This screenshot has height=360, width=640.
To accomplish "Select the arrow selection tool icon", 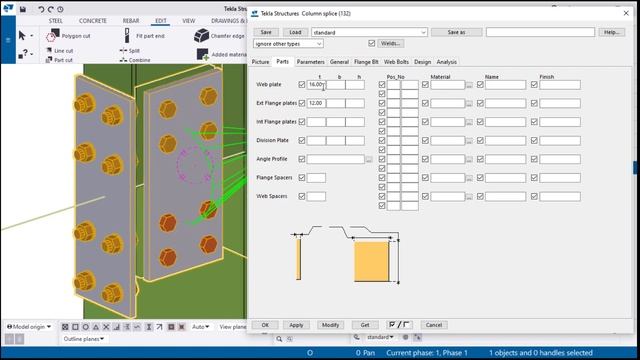I will coord(22,36).
